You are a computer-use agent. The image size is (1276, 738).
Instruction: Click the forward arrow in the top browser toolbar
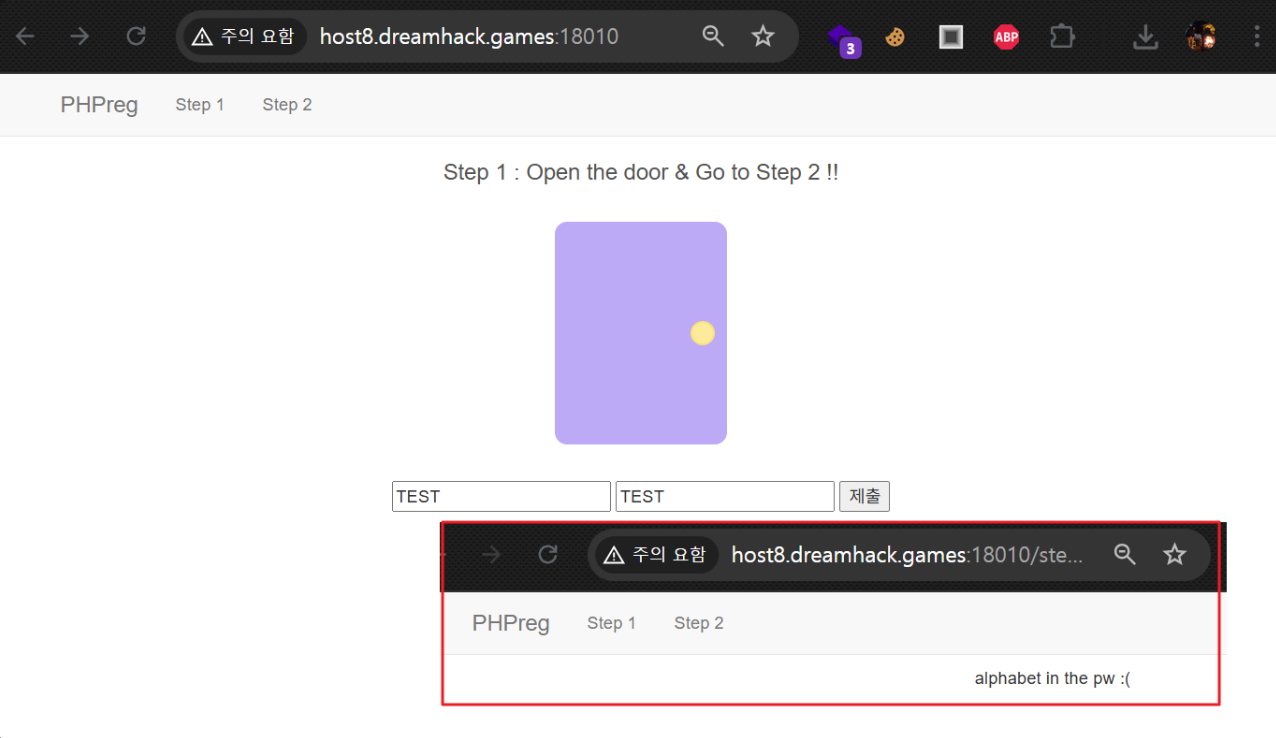point(80,37)
